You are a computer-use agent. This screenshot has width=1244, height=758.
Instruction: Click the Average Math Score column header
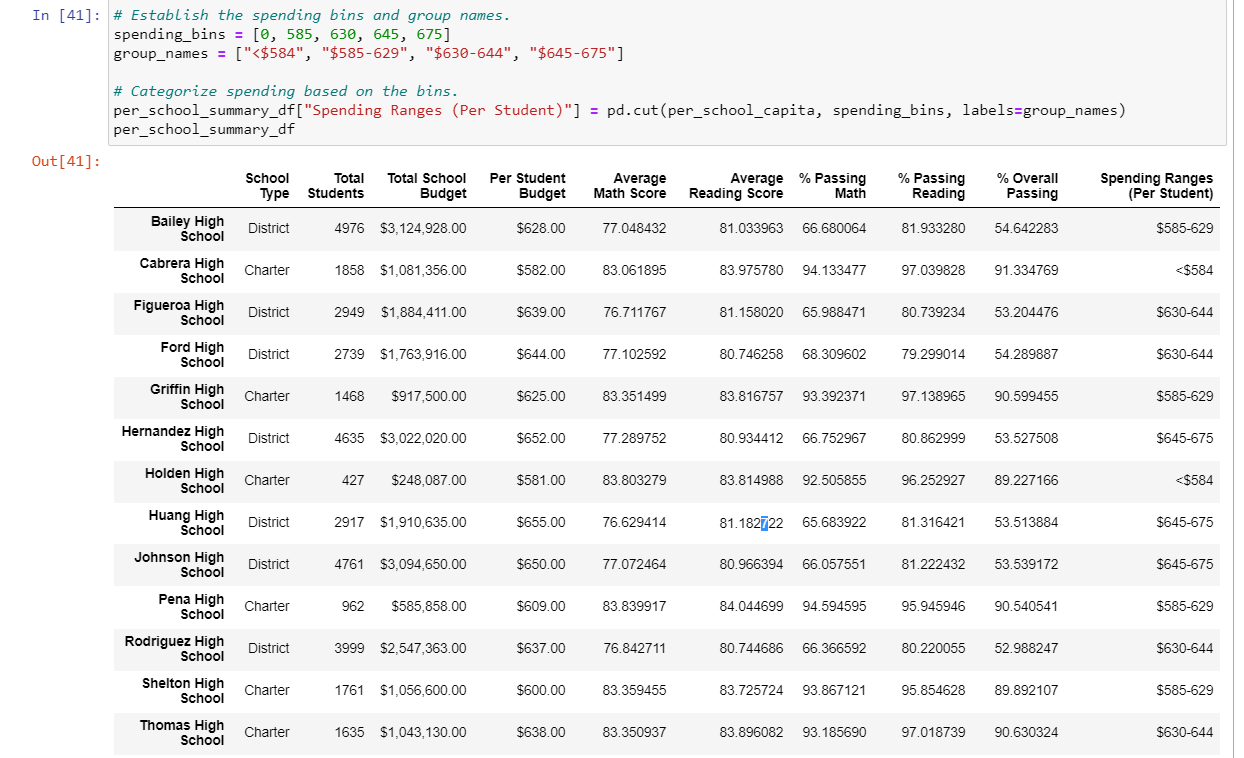coord(630,186)
